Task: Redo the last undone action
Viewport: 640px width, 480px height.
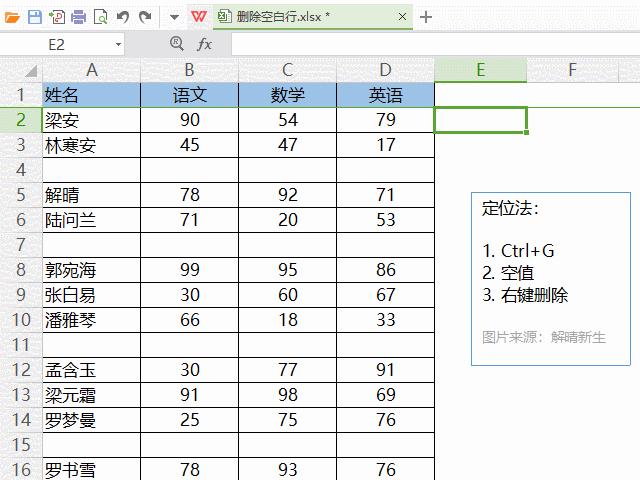Action: (145, 17)
